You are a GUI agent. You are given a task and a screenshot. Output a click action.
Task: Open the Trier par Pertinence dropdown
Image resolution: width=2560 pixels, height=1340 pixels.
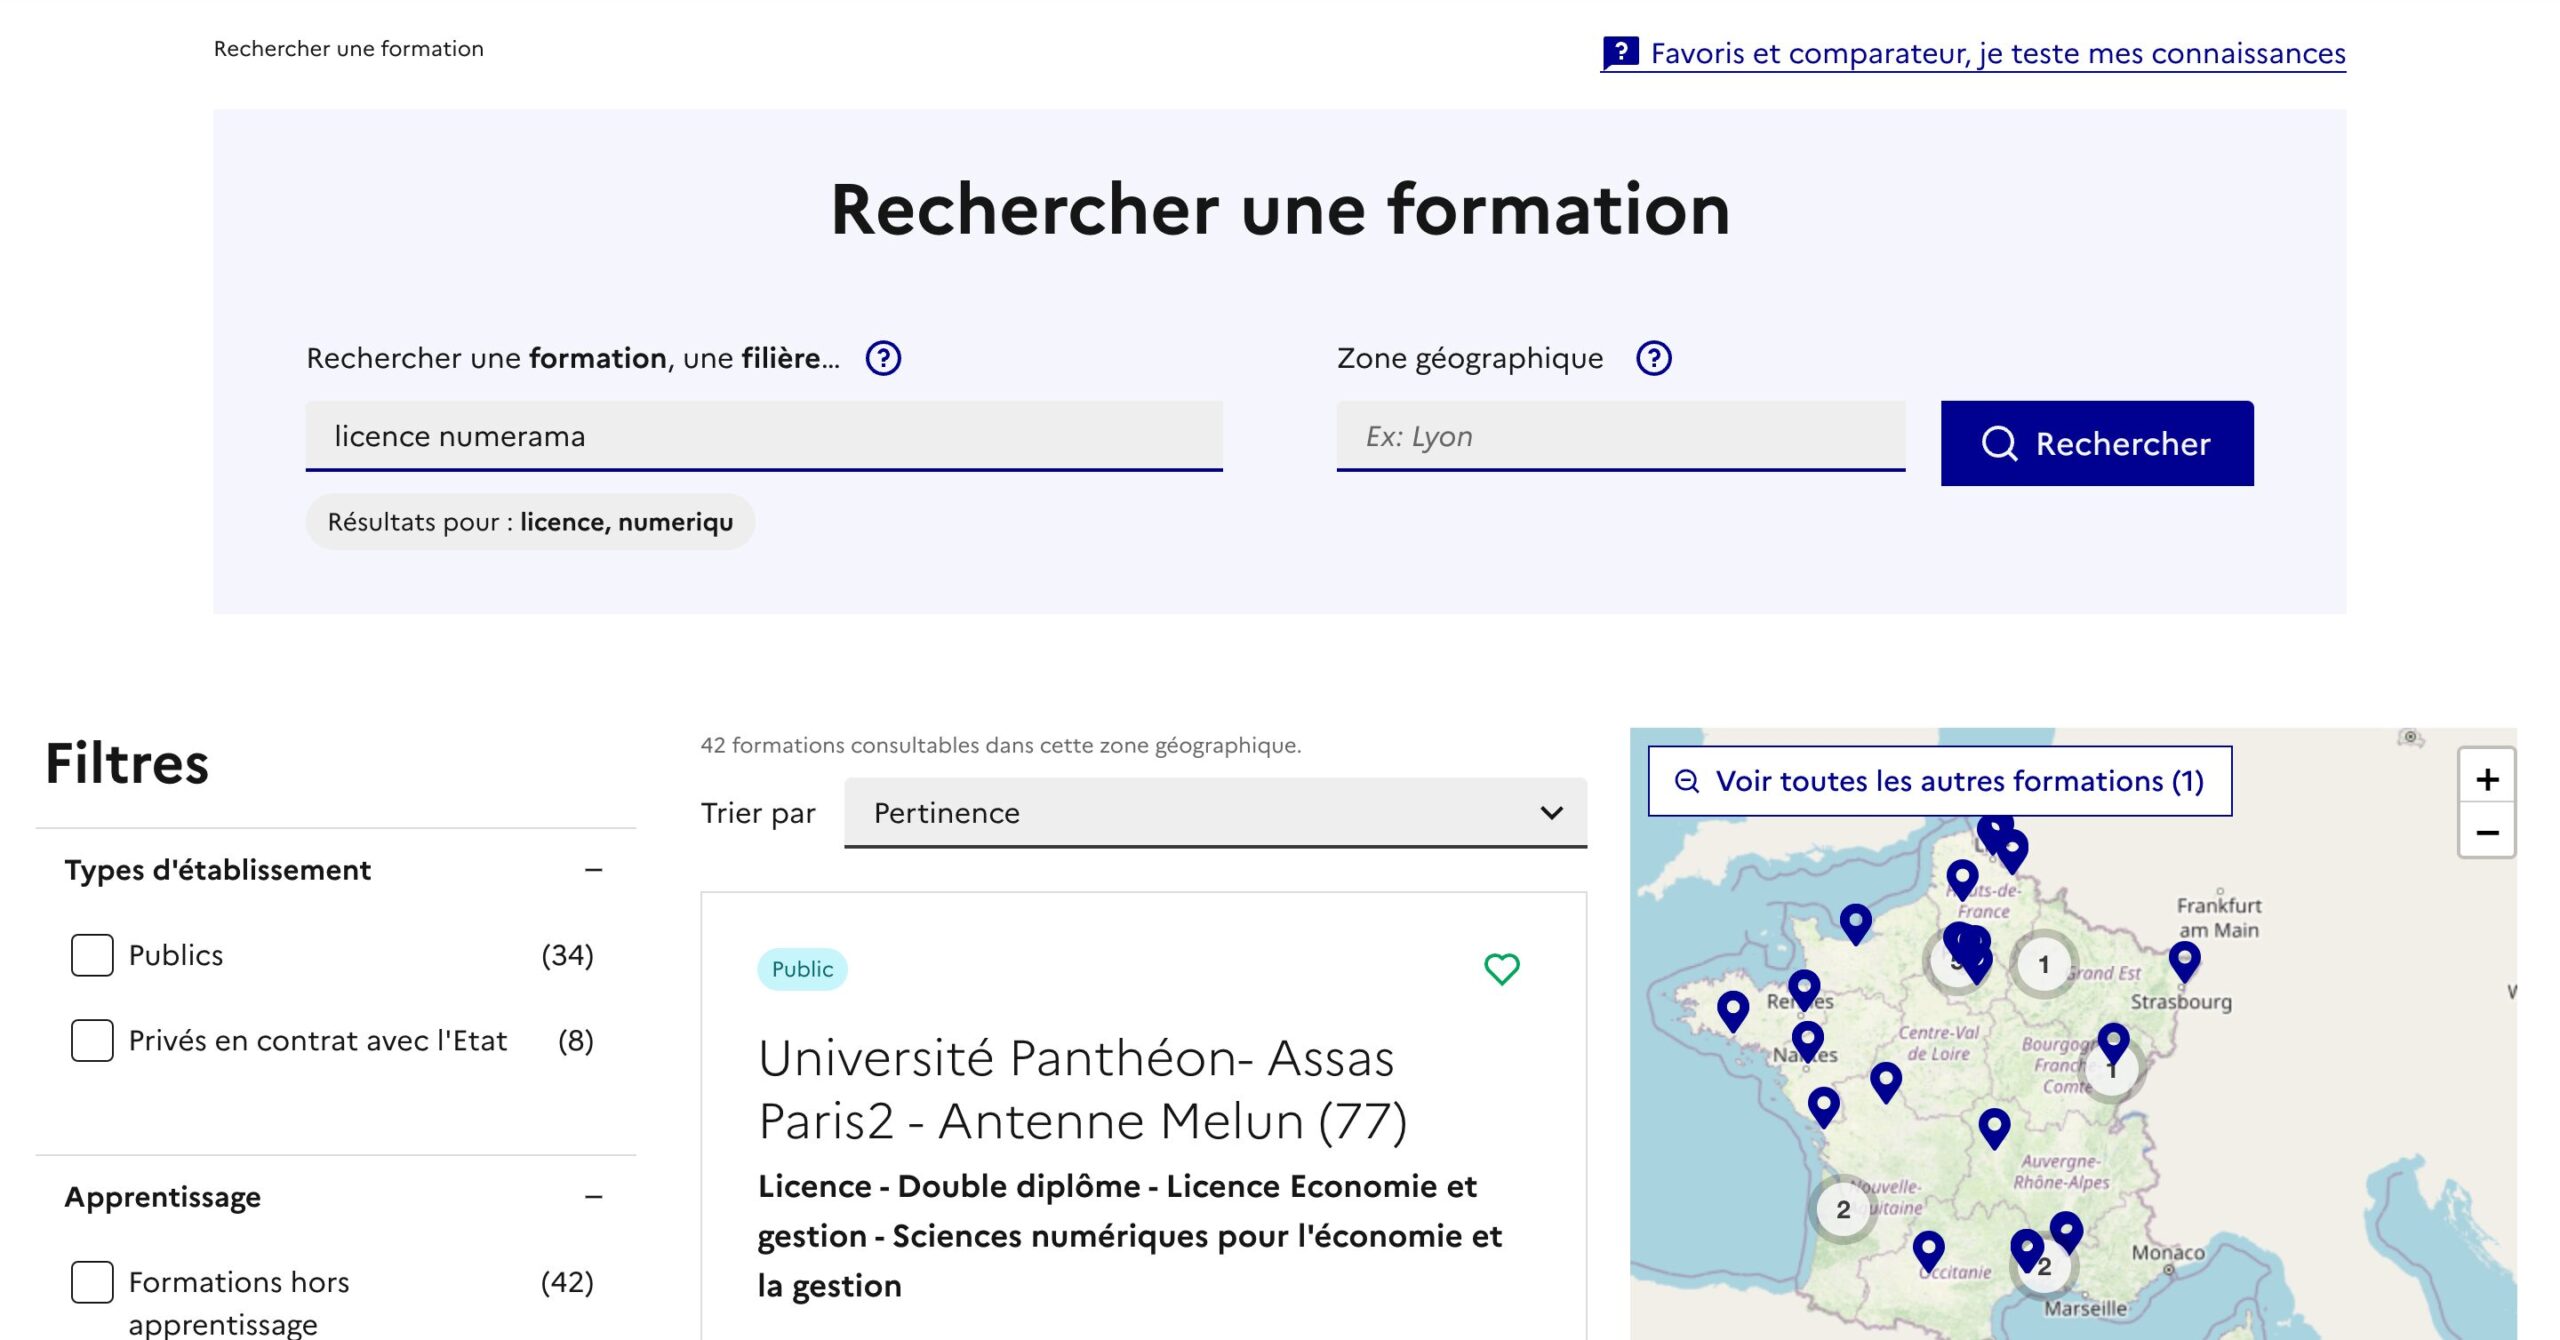[1215, 813]
